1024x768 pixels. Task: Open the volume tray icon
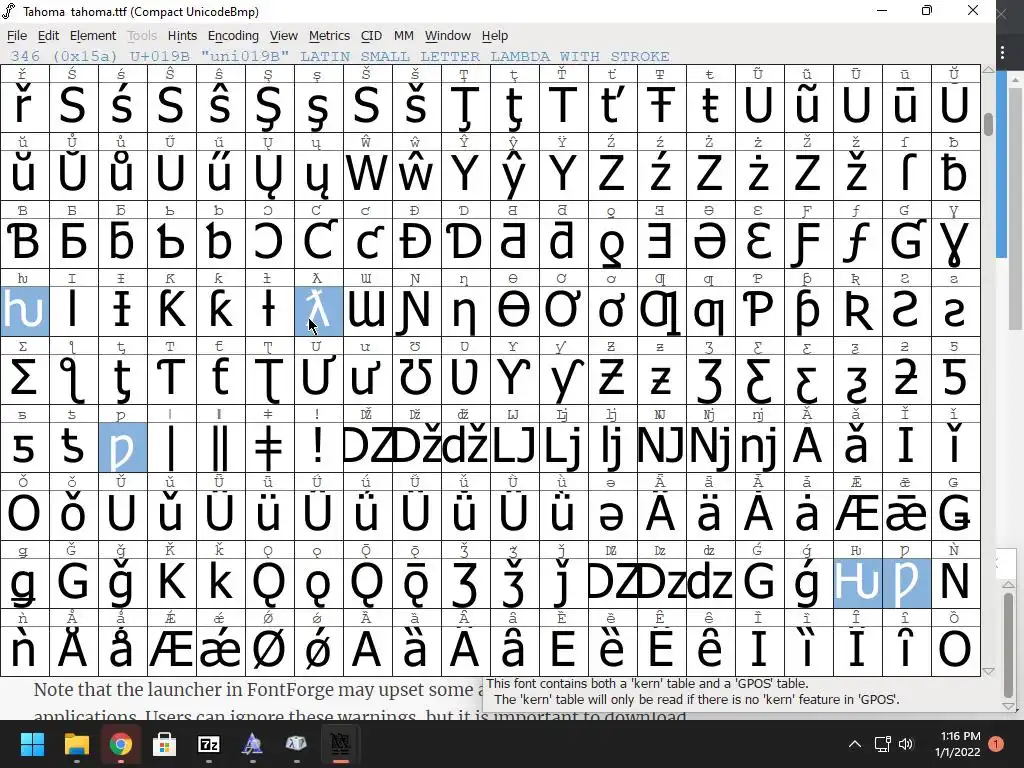[906, 744]
